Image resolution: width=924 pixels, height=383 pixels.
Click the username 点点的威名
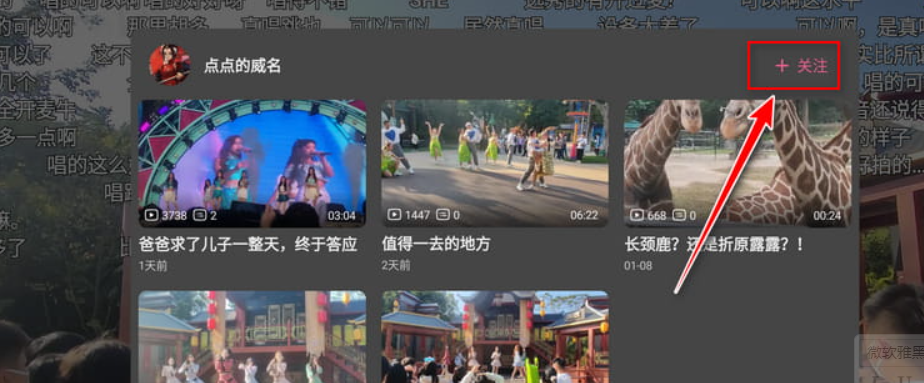[x=242, y=66]
